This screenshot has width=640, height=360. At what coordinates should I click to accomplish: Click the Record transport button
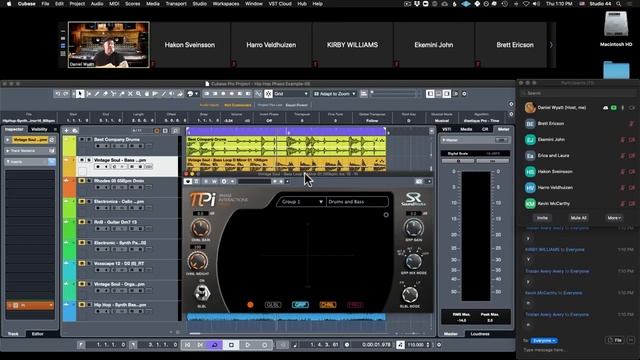(x=264, y=345)
